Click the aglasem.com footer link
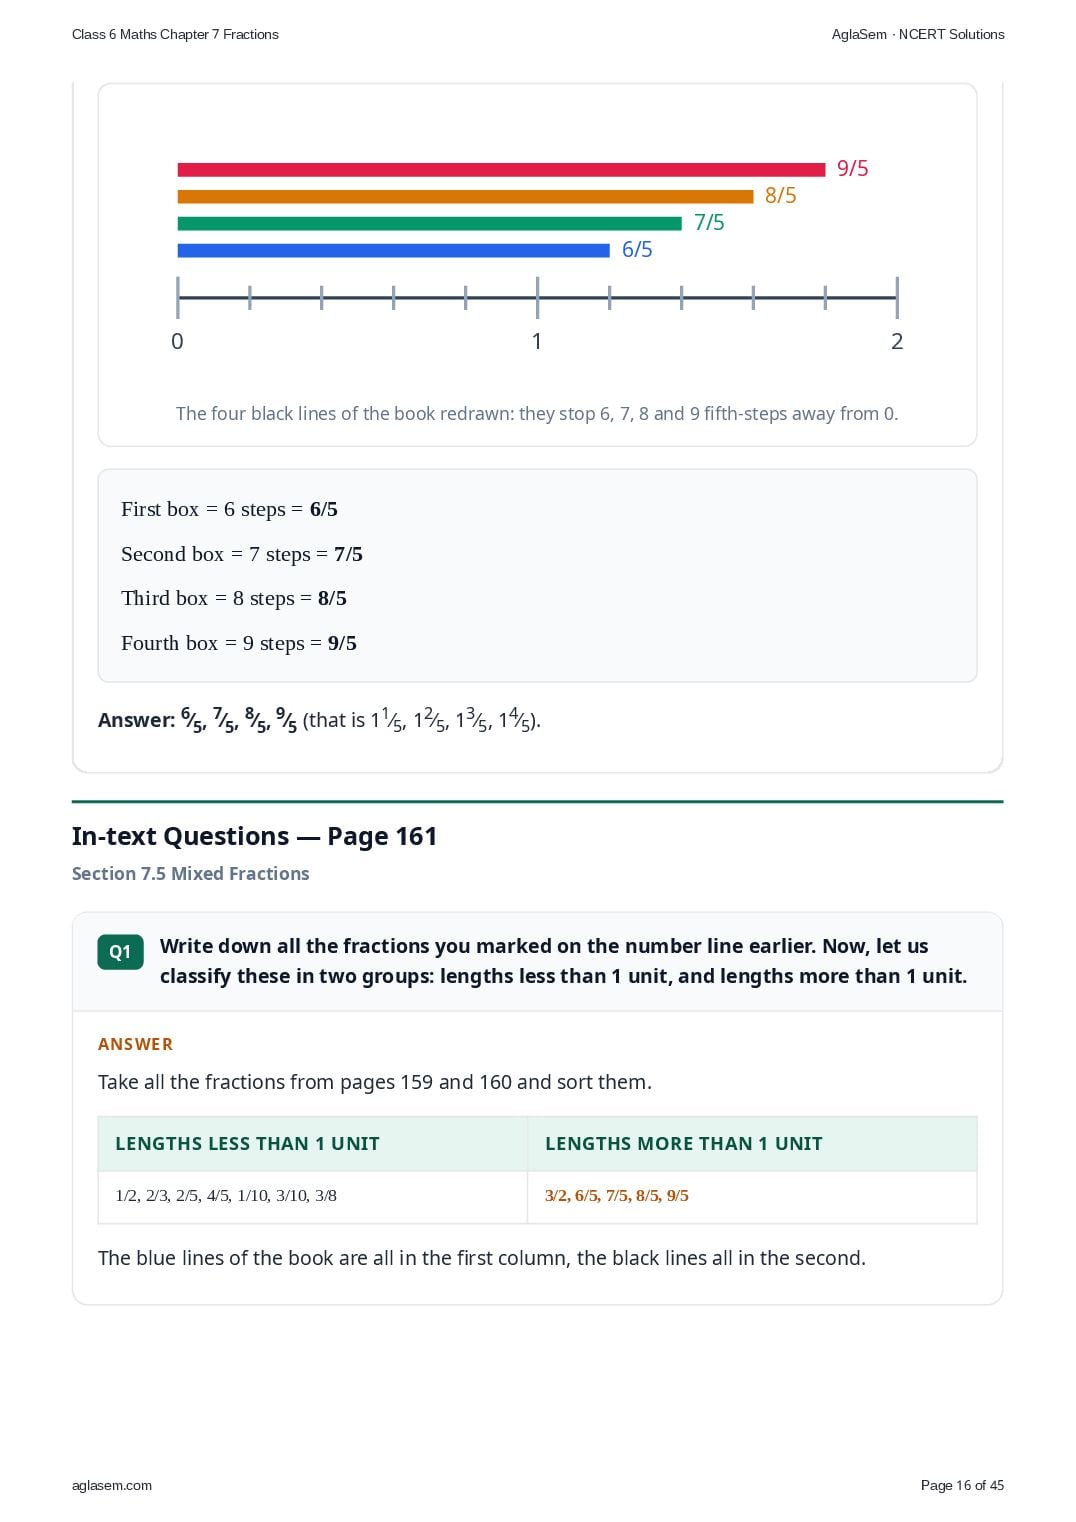The image size is (1076, 1522). [x=112, y=1485]
